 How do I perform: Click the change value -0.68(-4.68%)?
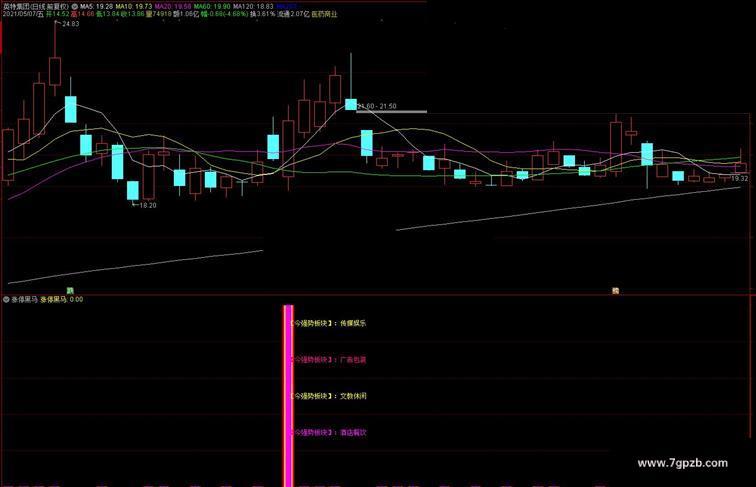pos(228,14)
